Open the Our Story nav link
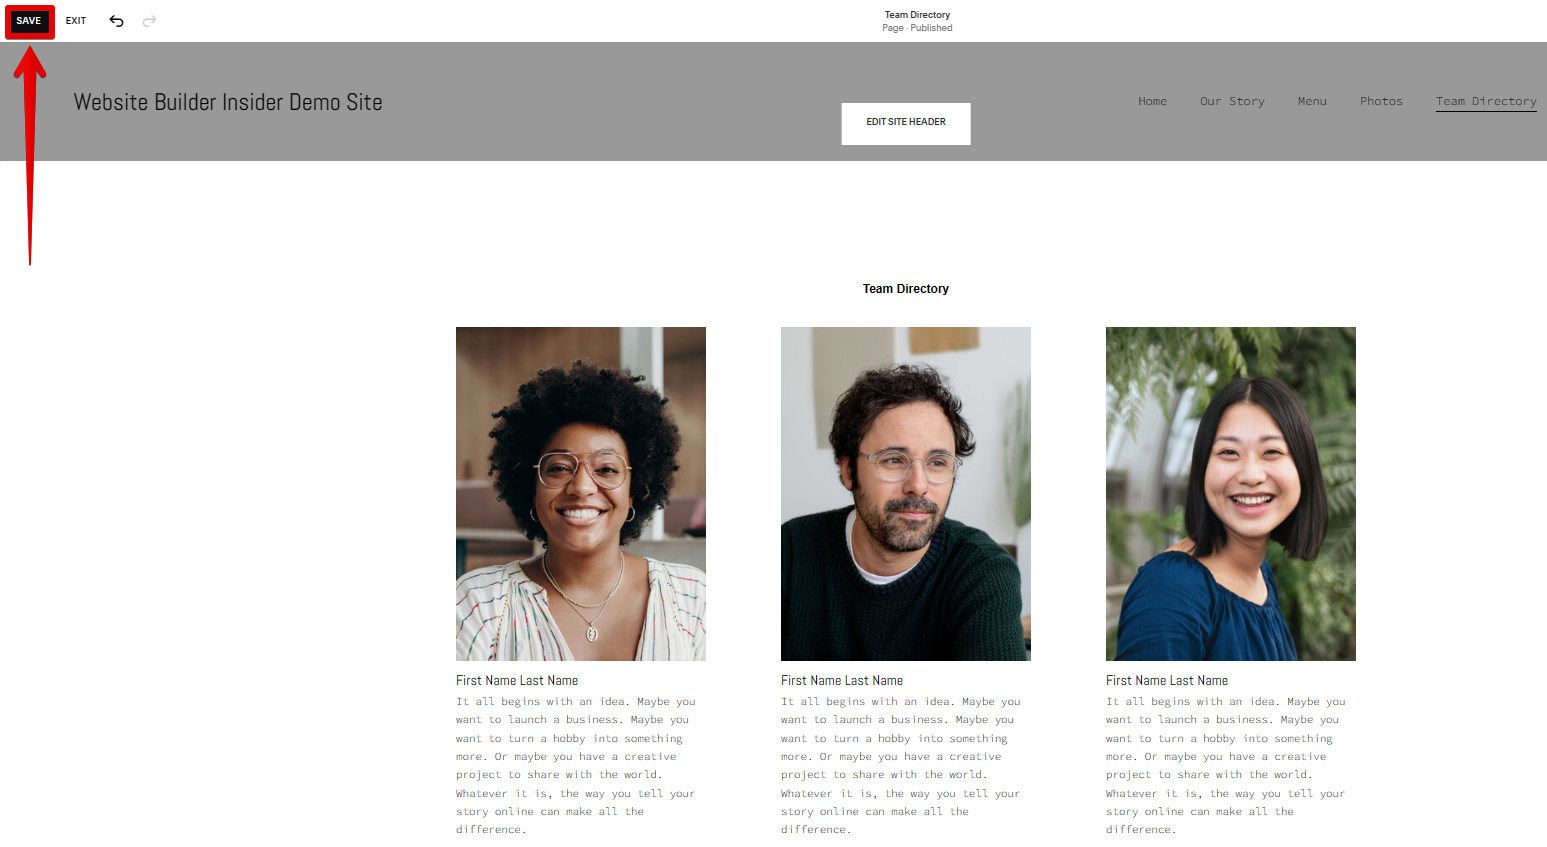Viewport: 1547px width, 847px height. click(x=1232, y=101)
